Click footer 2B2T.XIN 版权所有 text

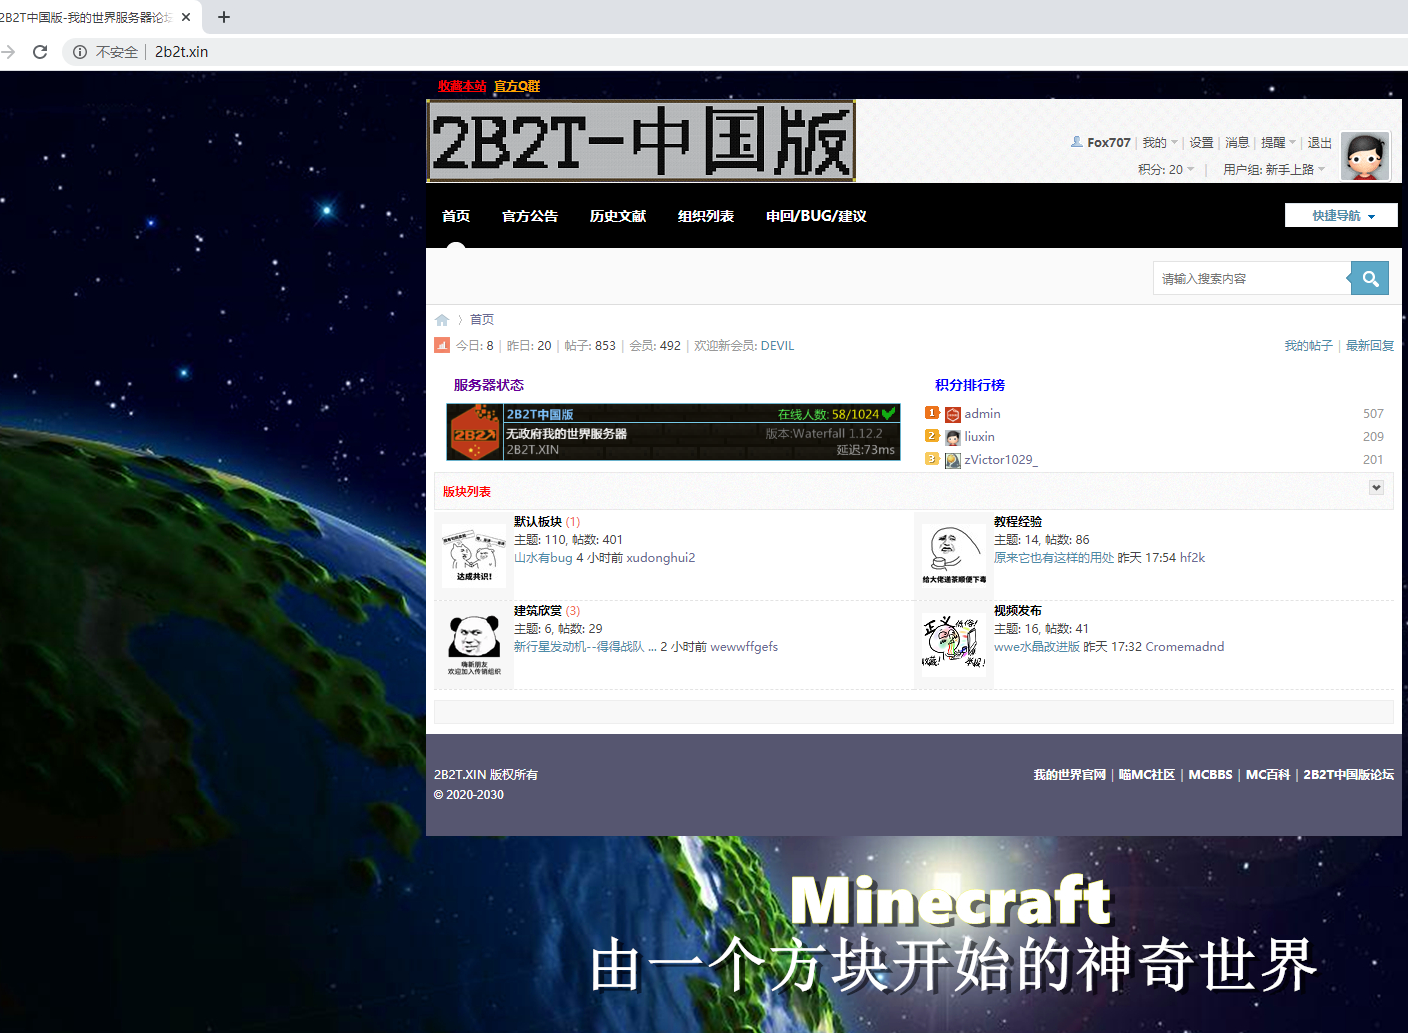pyautogui.click(x=486, y=775)
